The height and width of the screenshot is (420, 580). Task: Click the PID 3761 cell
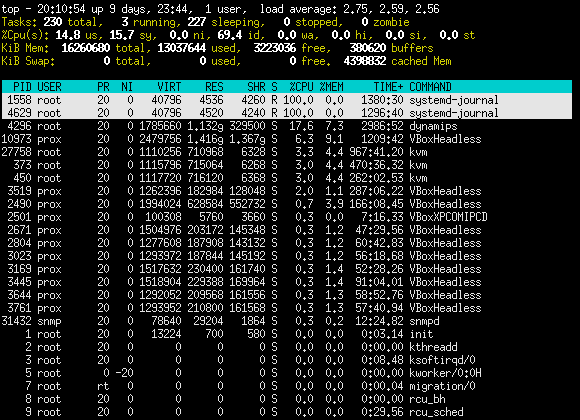click(x=19, y=308)
